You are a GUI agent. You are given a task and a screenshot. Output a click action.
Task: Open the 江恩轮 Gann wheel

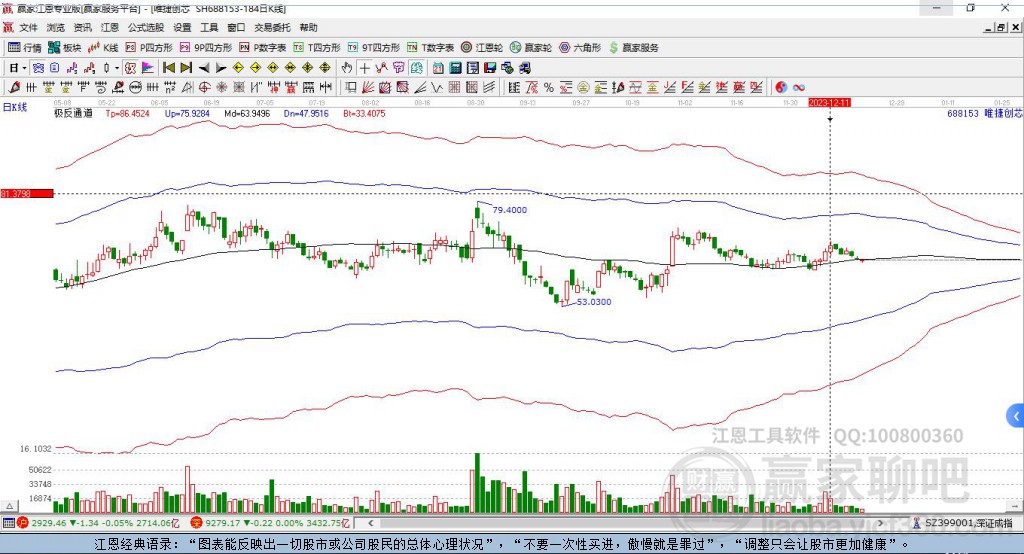point(482,48)
